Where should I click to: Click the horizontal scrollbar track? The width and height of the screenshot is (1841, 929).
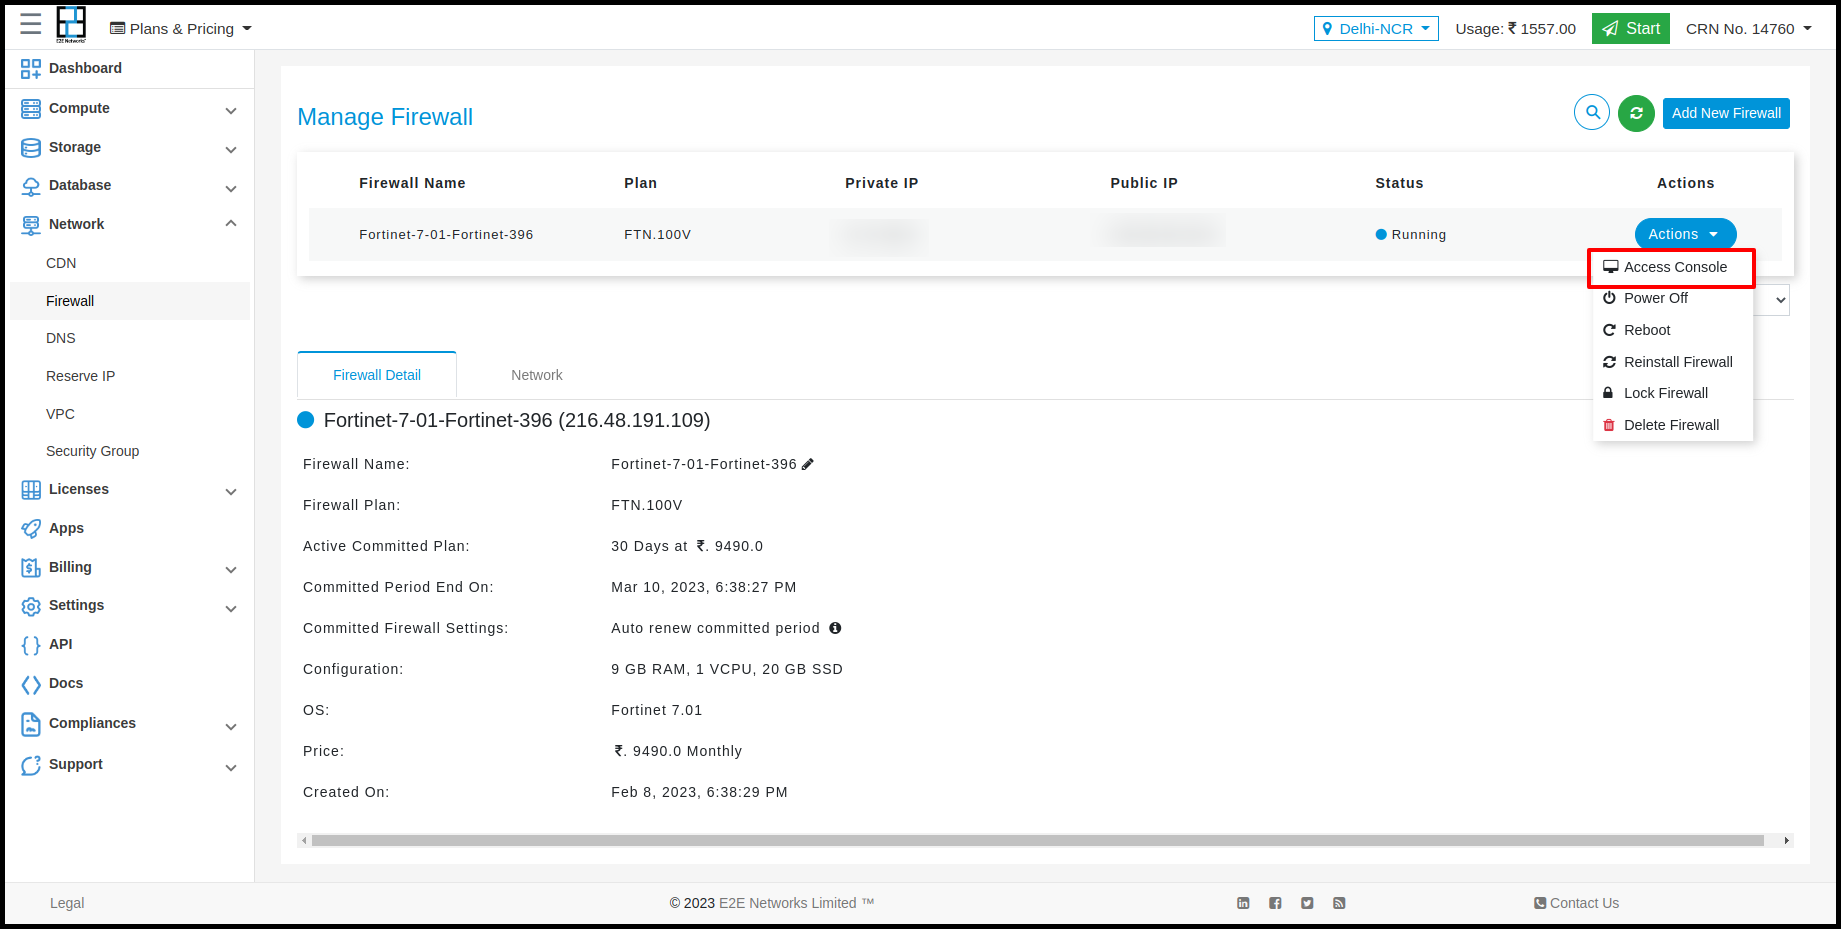tap(1037, 841)
